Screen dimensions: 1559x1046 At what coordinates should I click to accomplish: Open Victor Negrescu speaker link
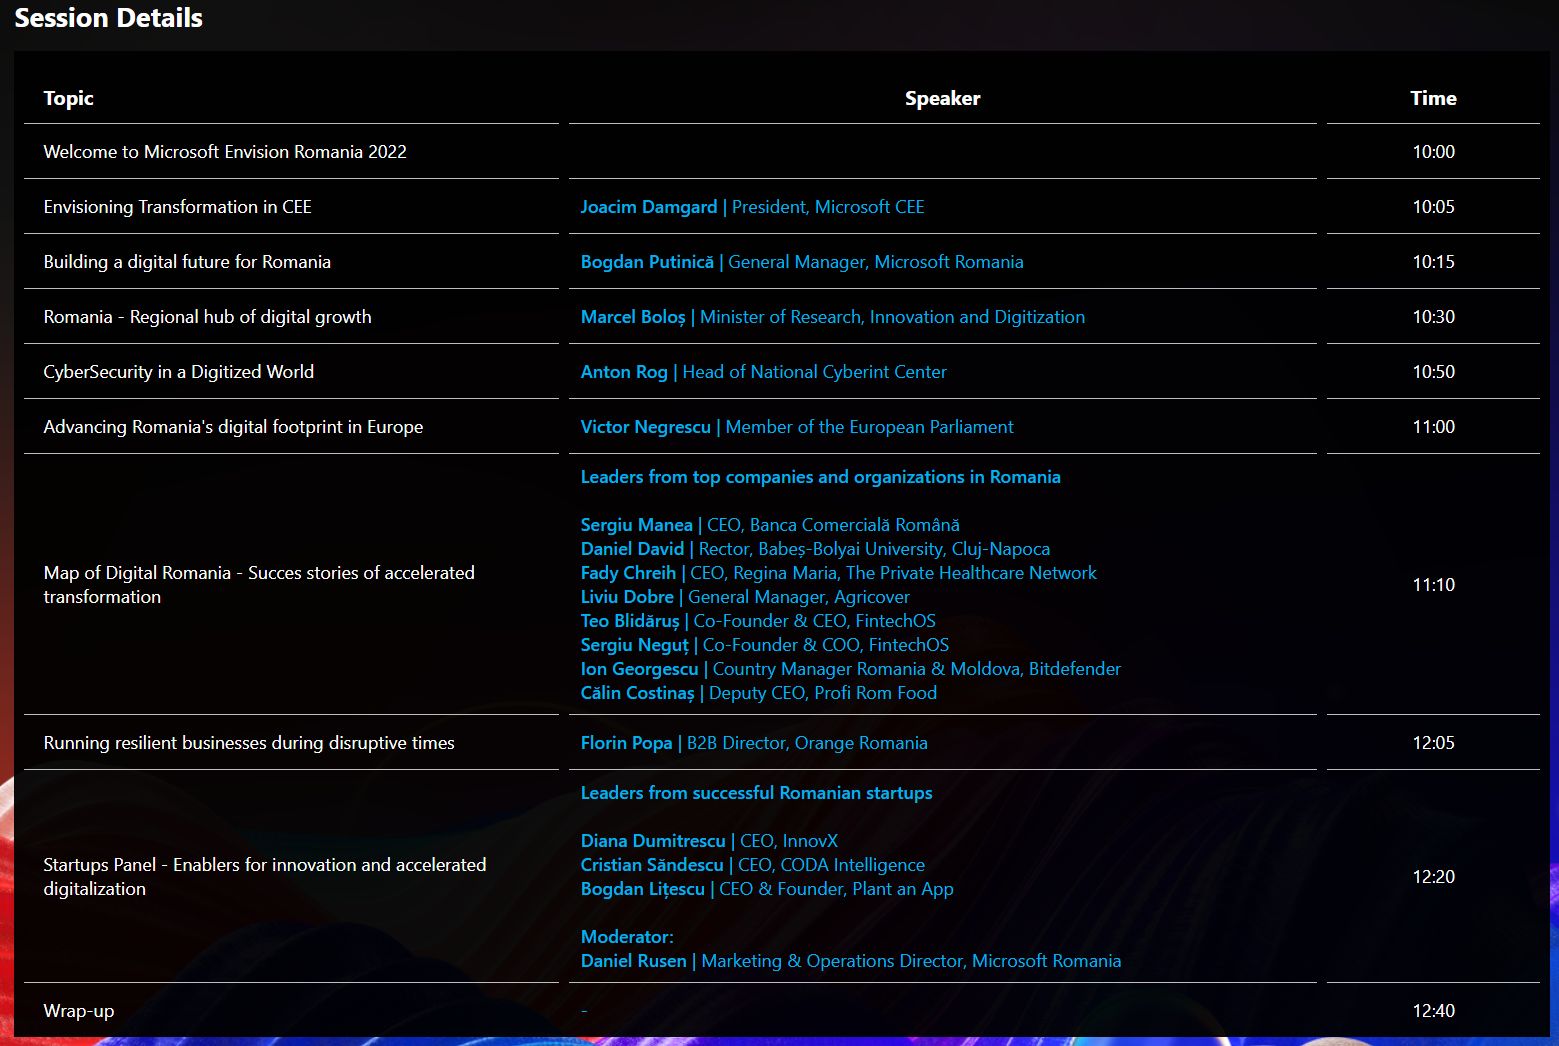(797, 427)
